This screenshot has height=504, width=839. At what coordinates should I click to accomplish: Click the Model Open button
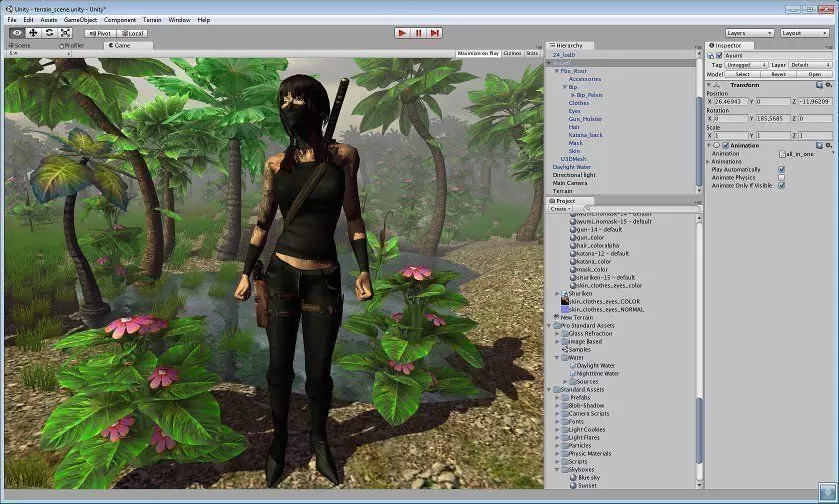point(814,74)
